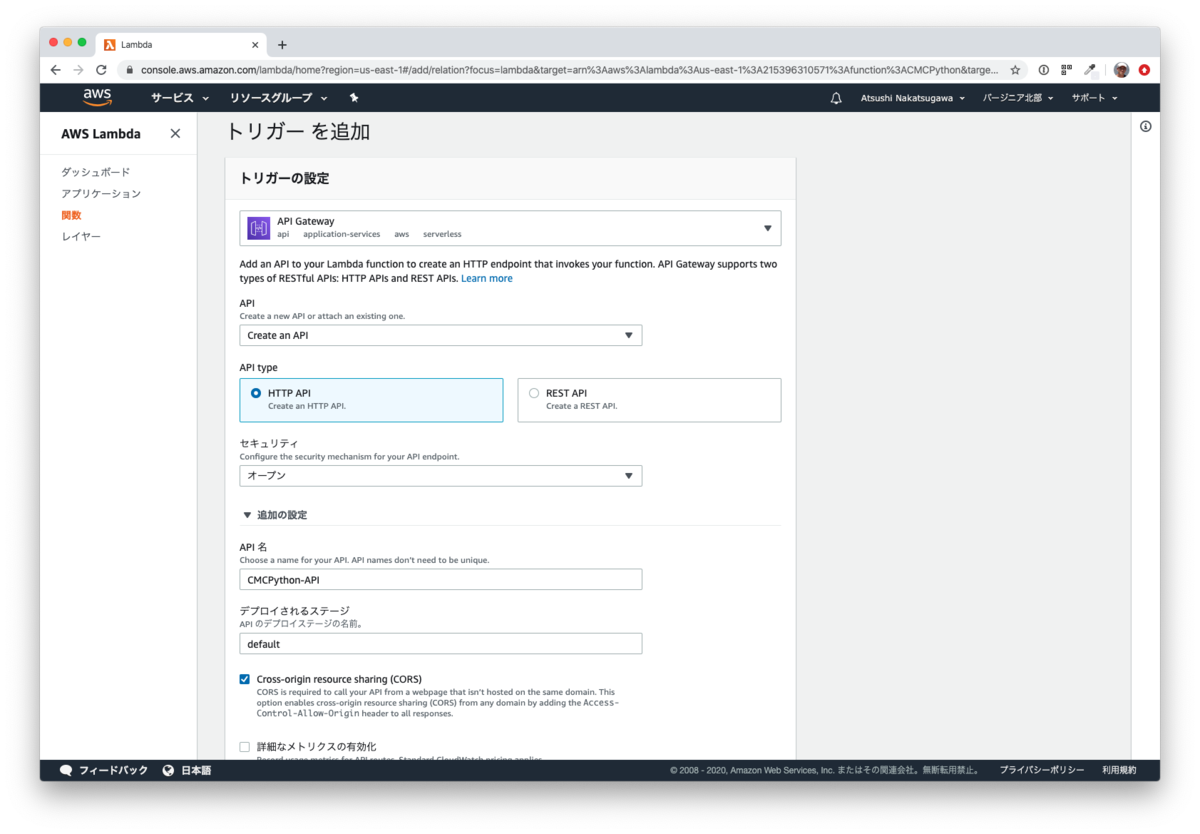1200x834 pixels.
Task: Open the notifications bell icon
Action: (836, 98)
